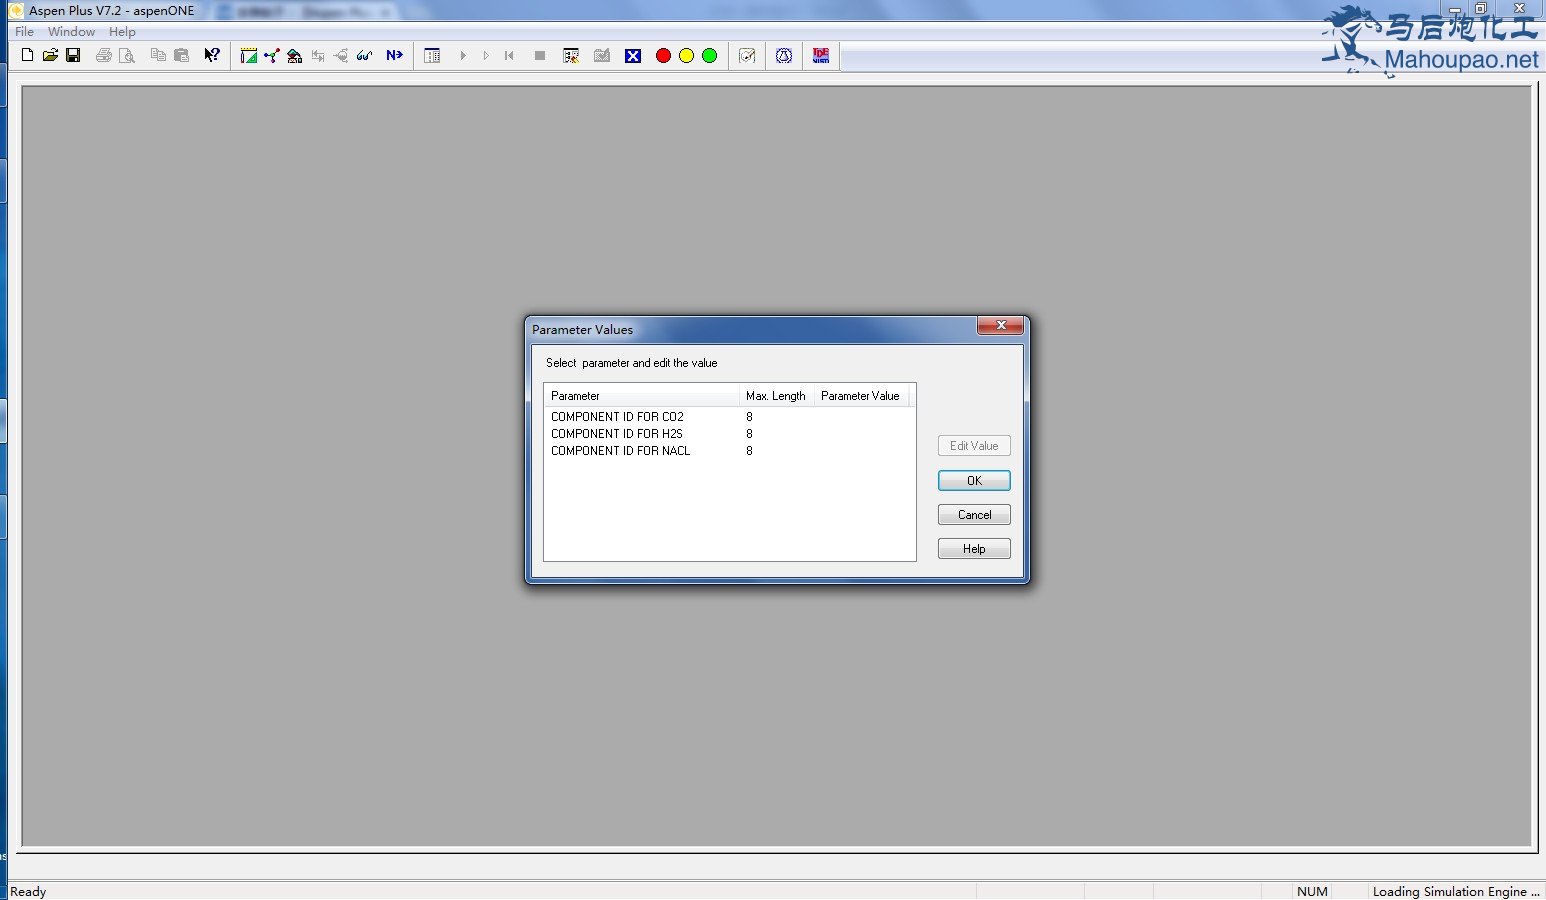Image resolution: width=1546 pixels, height=900 pixels.
Task: Click the Components molecule icon
Action: 271,56
